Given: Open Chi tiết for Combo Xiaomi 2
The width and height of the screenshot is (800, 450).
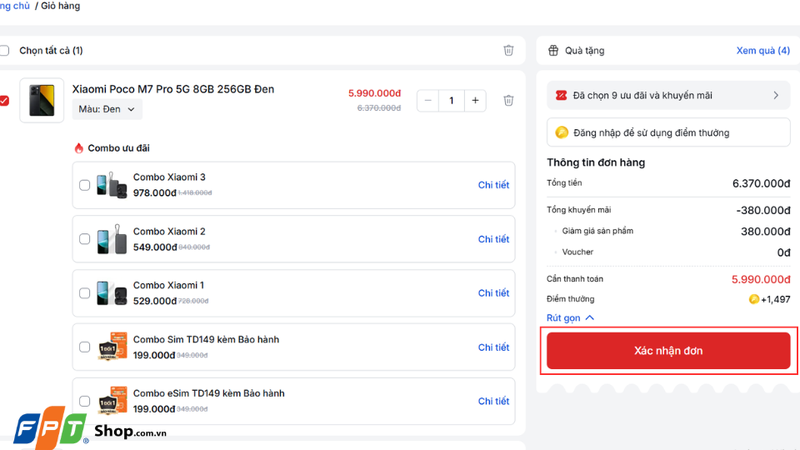Looking at the screenshot, I should (x=493, y=239).
